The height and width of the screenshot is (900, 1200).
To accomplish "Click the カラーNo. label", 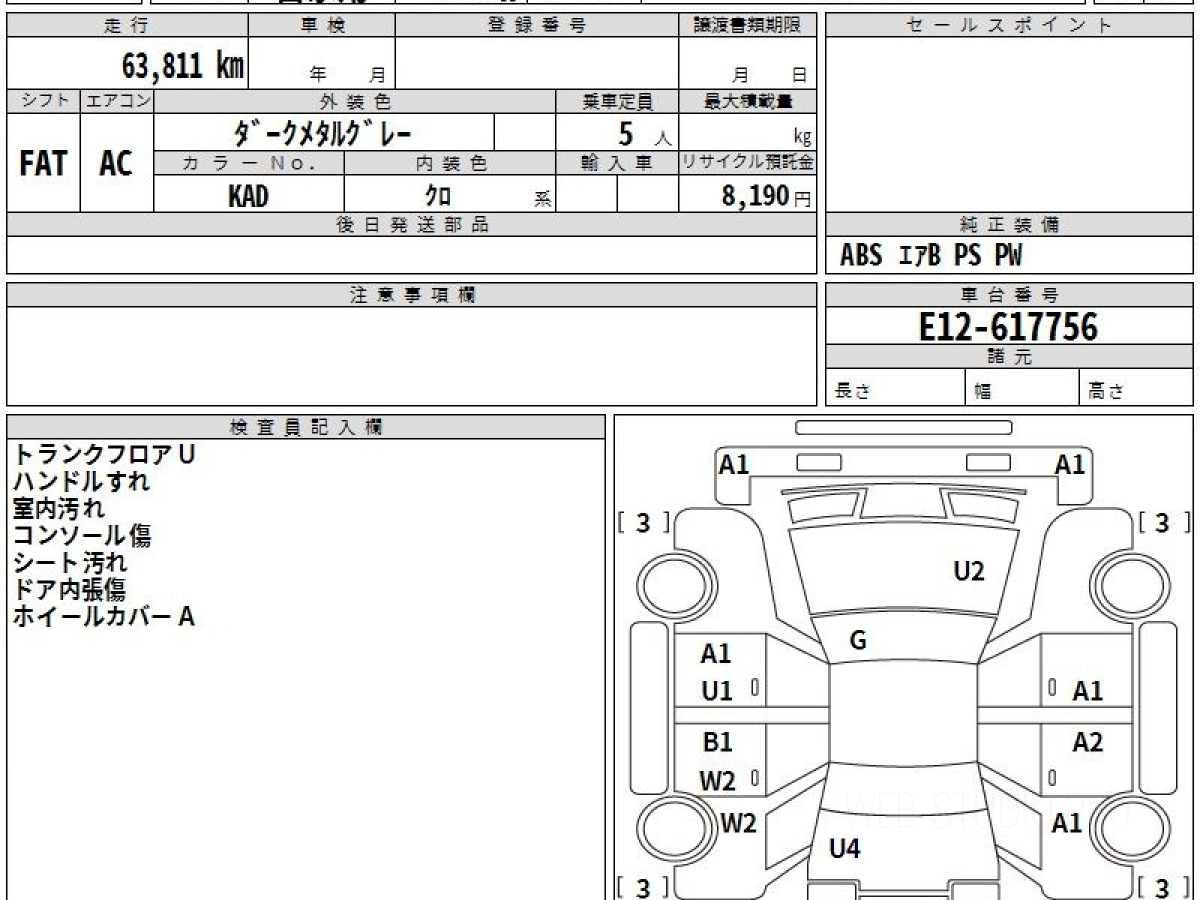I will pyautogui.click(x=249, y=163).
